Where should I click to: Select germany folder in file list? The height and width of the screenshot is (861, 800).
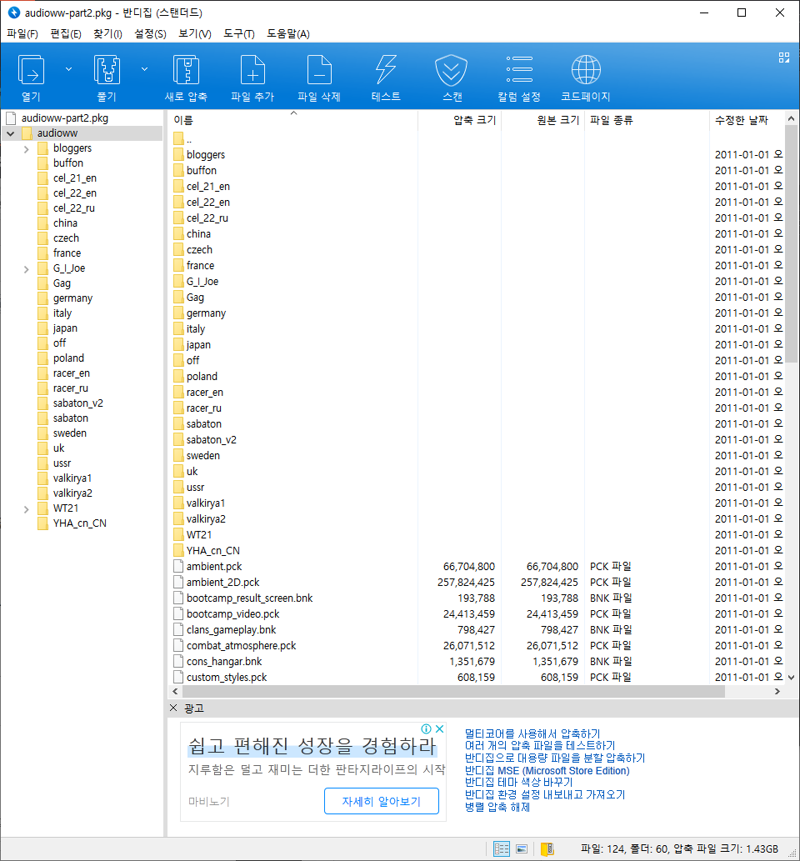tap(206, 313)
